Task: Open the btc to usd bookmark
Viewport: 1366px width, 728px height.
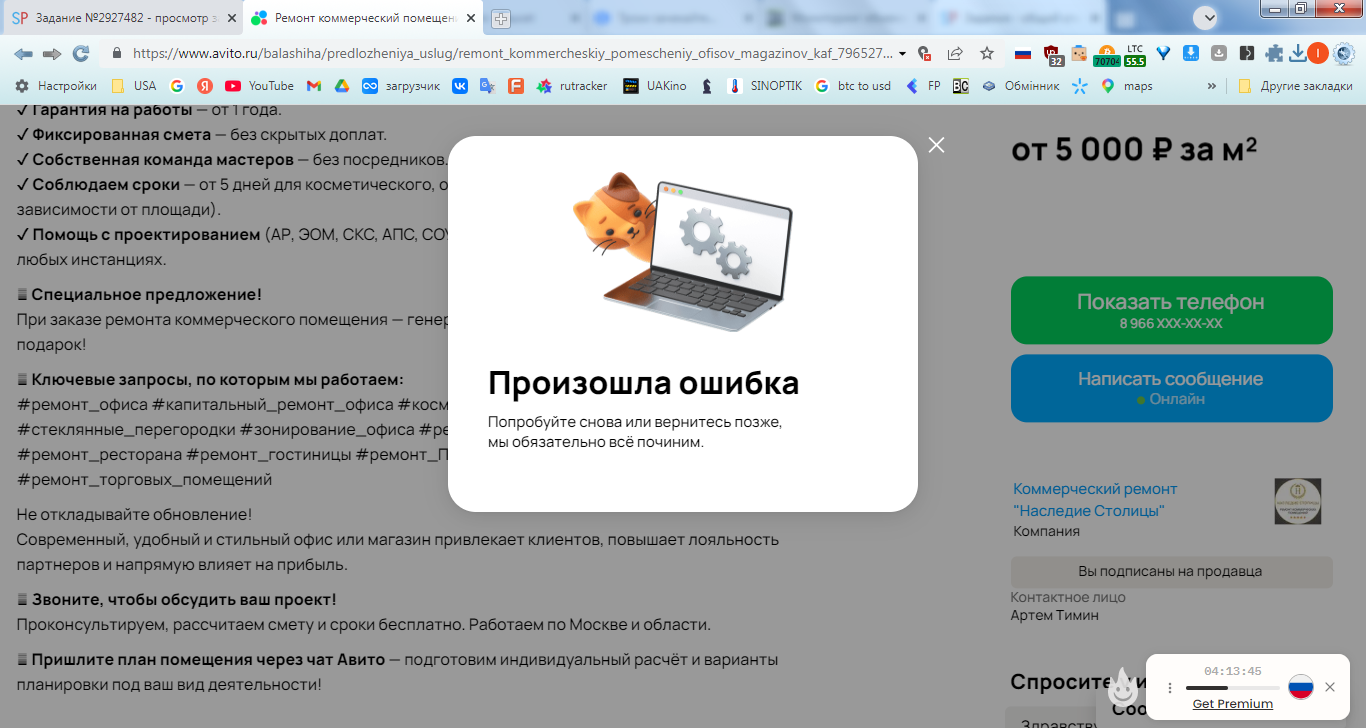Action: click(852, 86)
